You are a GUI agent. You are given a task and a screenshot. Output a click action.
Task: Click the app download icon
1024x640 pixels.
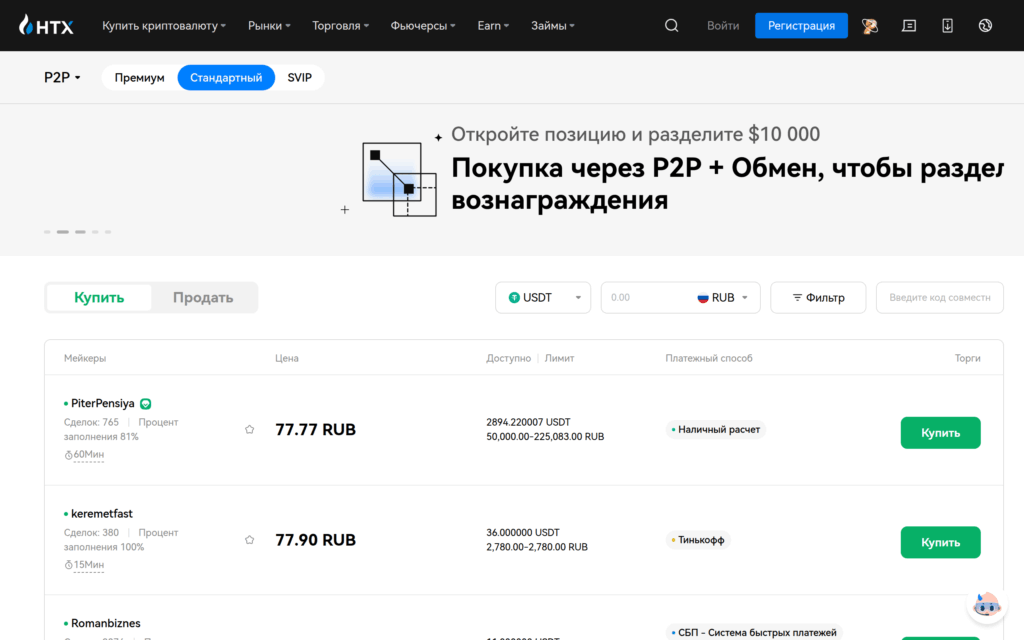pos(947,25)
